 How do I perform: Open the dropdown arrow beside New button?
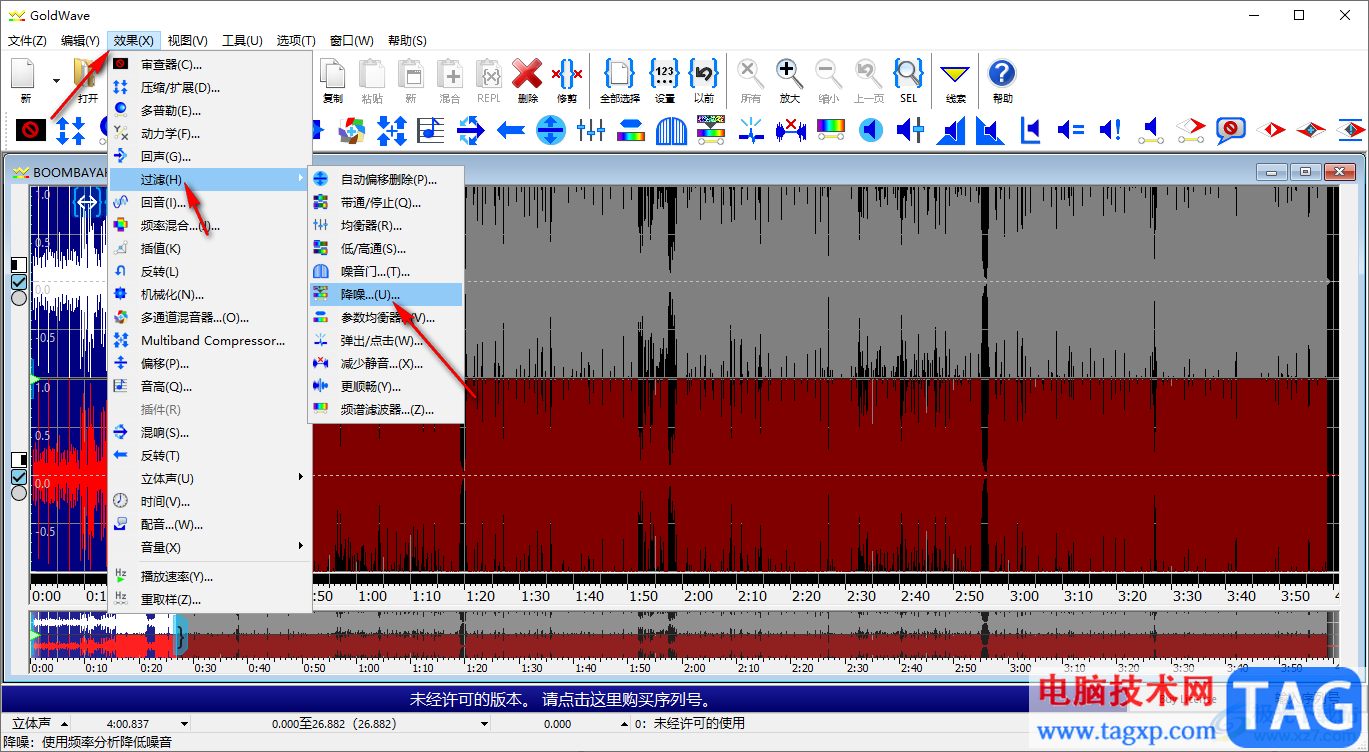coord(56,80)
